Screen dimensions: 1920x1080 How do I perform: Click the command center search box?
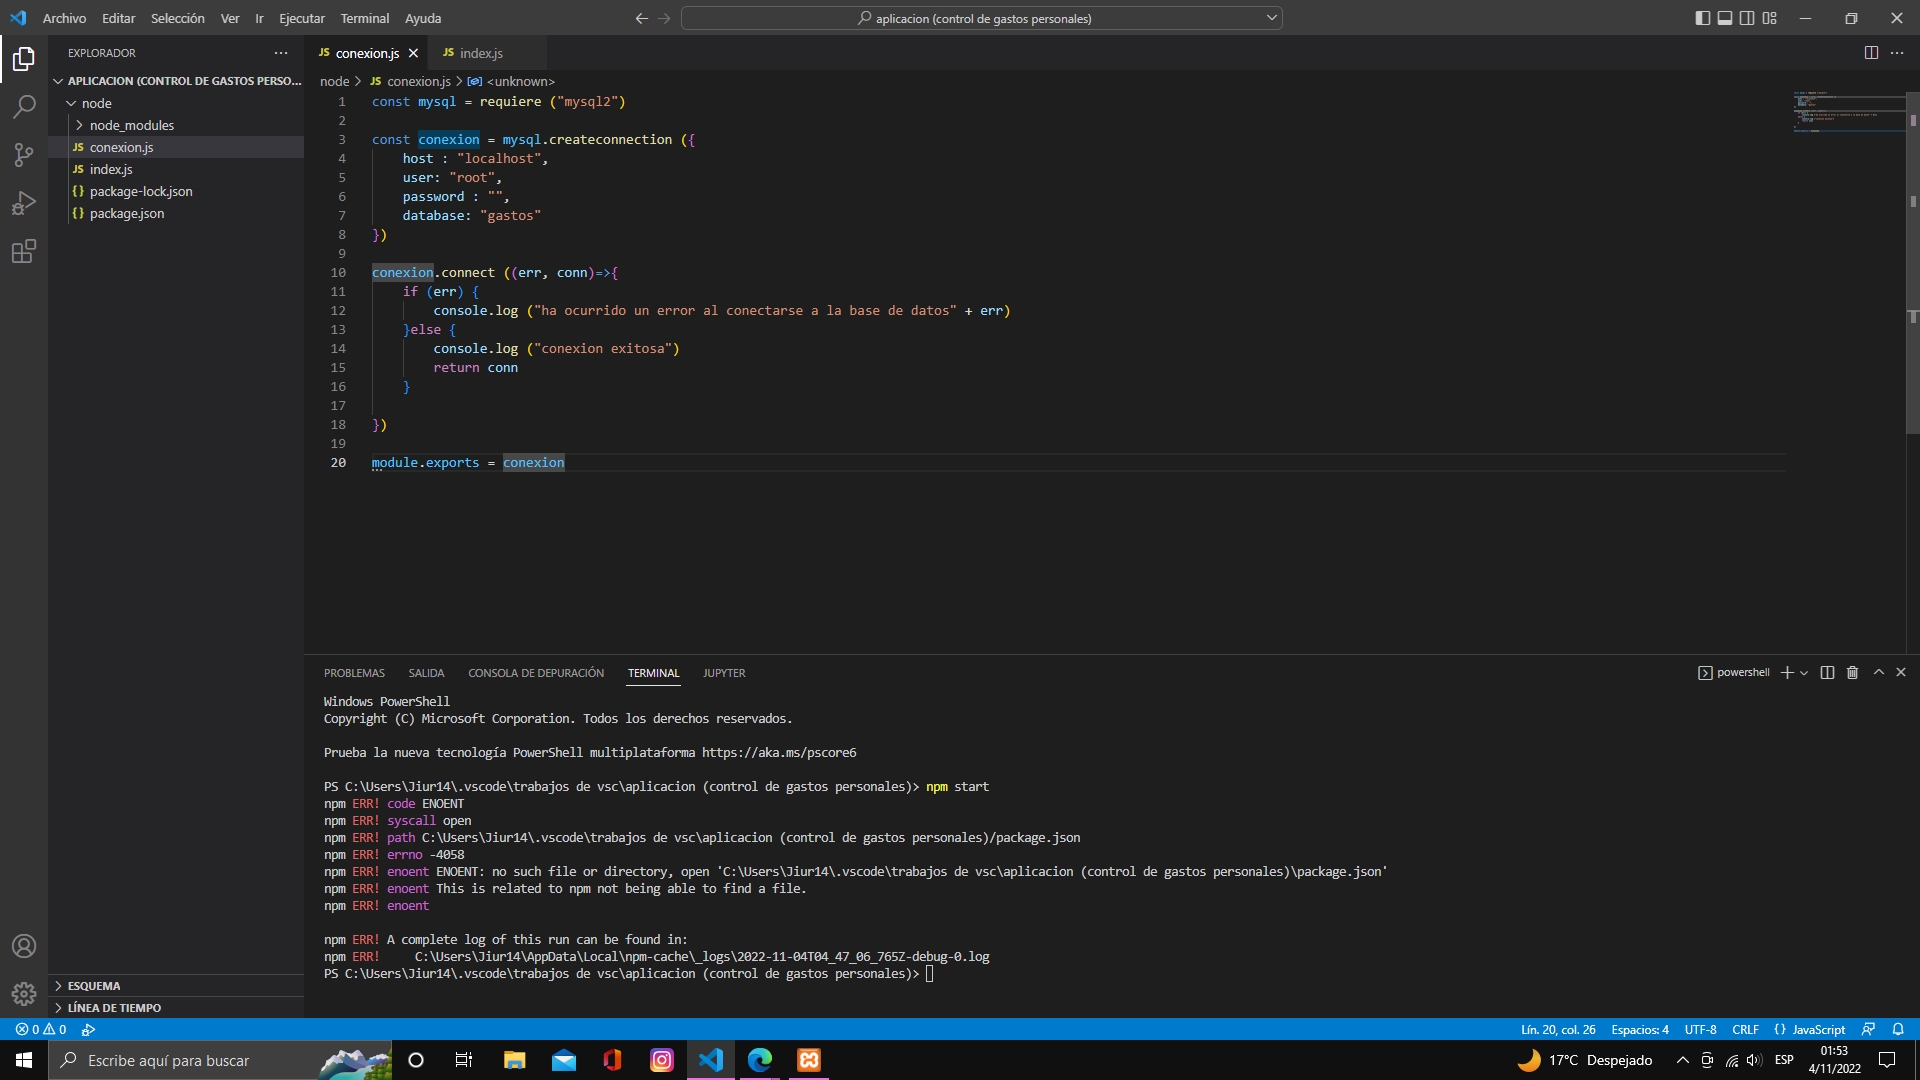981,18
